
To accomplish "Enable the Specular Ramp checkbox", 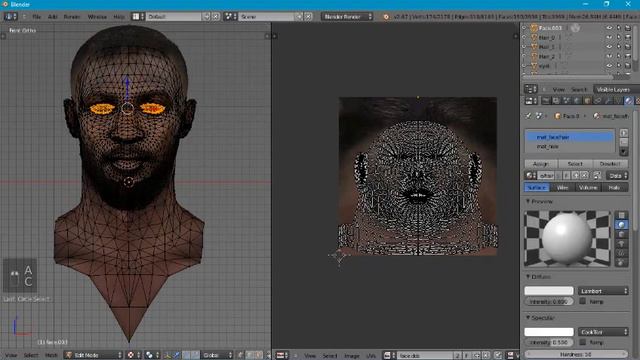I will 582,342.
